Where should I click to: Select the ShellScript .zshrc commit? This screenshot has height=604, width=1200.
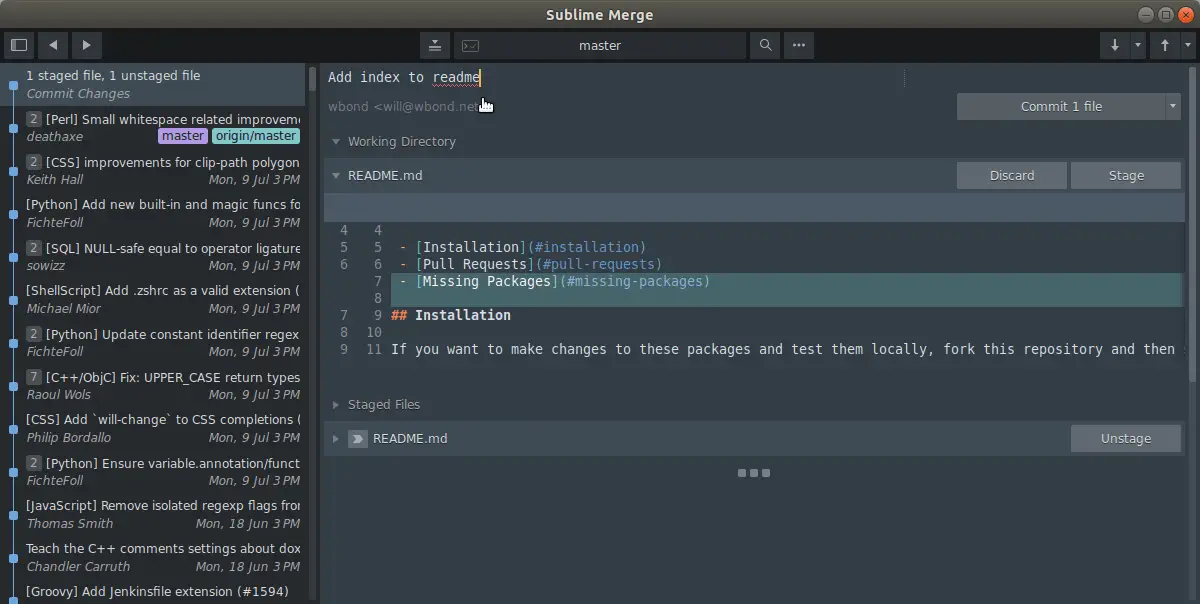[154, 300]
